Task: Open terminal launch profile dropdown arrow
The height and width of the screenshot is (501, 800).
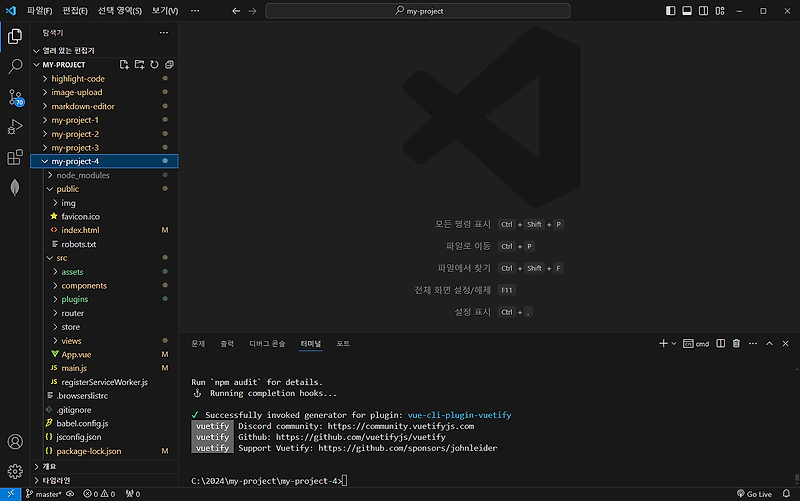Action: click(x=674, y=344)
